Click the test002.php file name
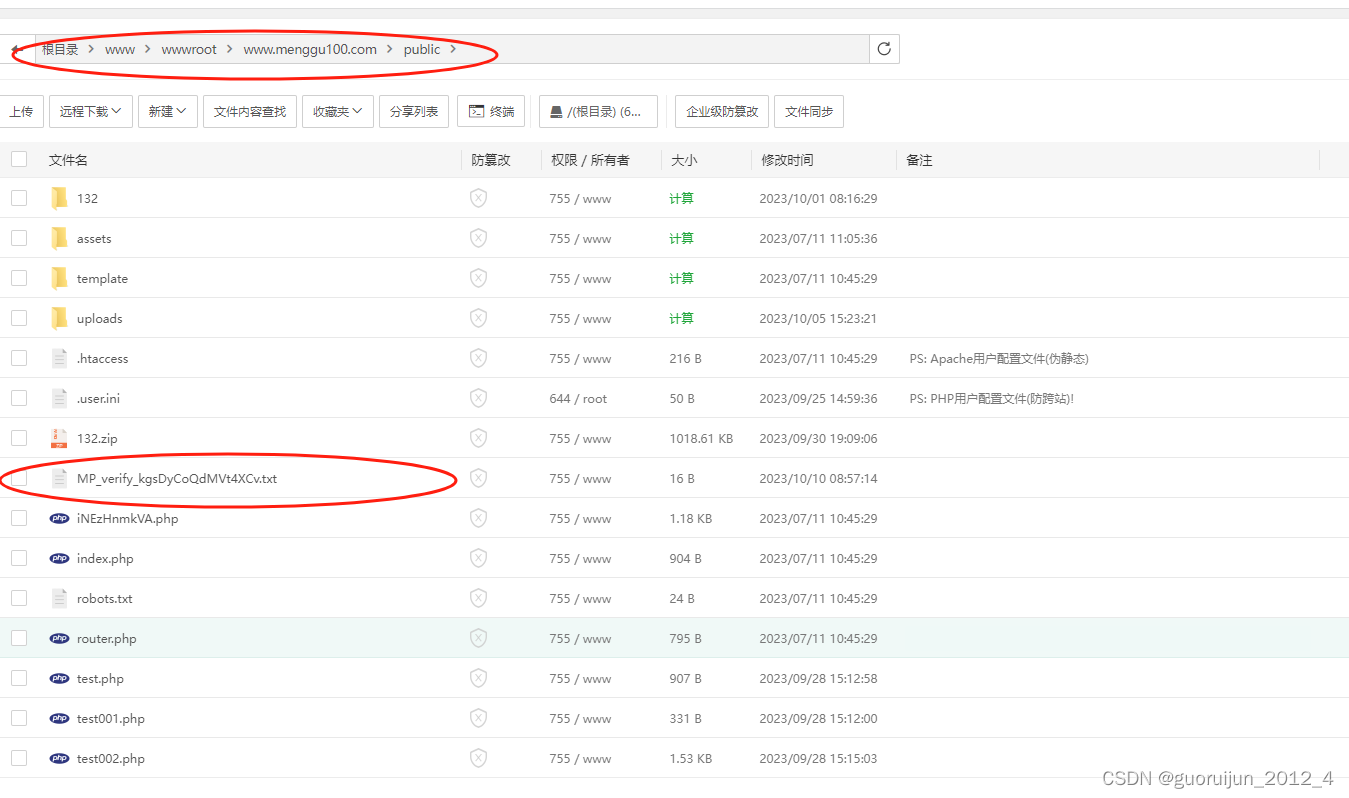Image resolution: width=1349 pixels, height=798 pixels. click(x=111, y=758)
